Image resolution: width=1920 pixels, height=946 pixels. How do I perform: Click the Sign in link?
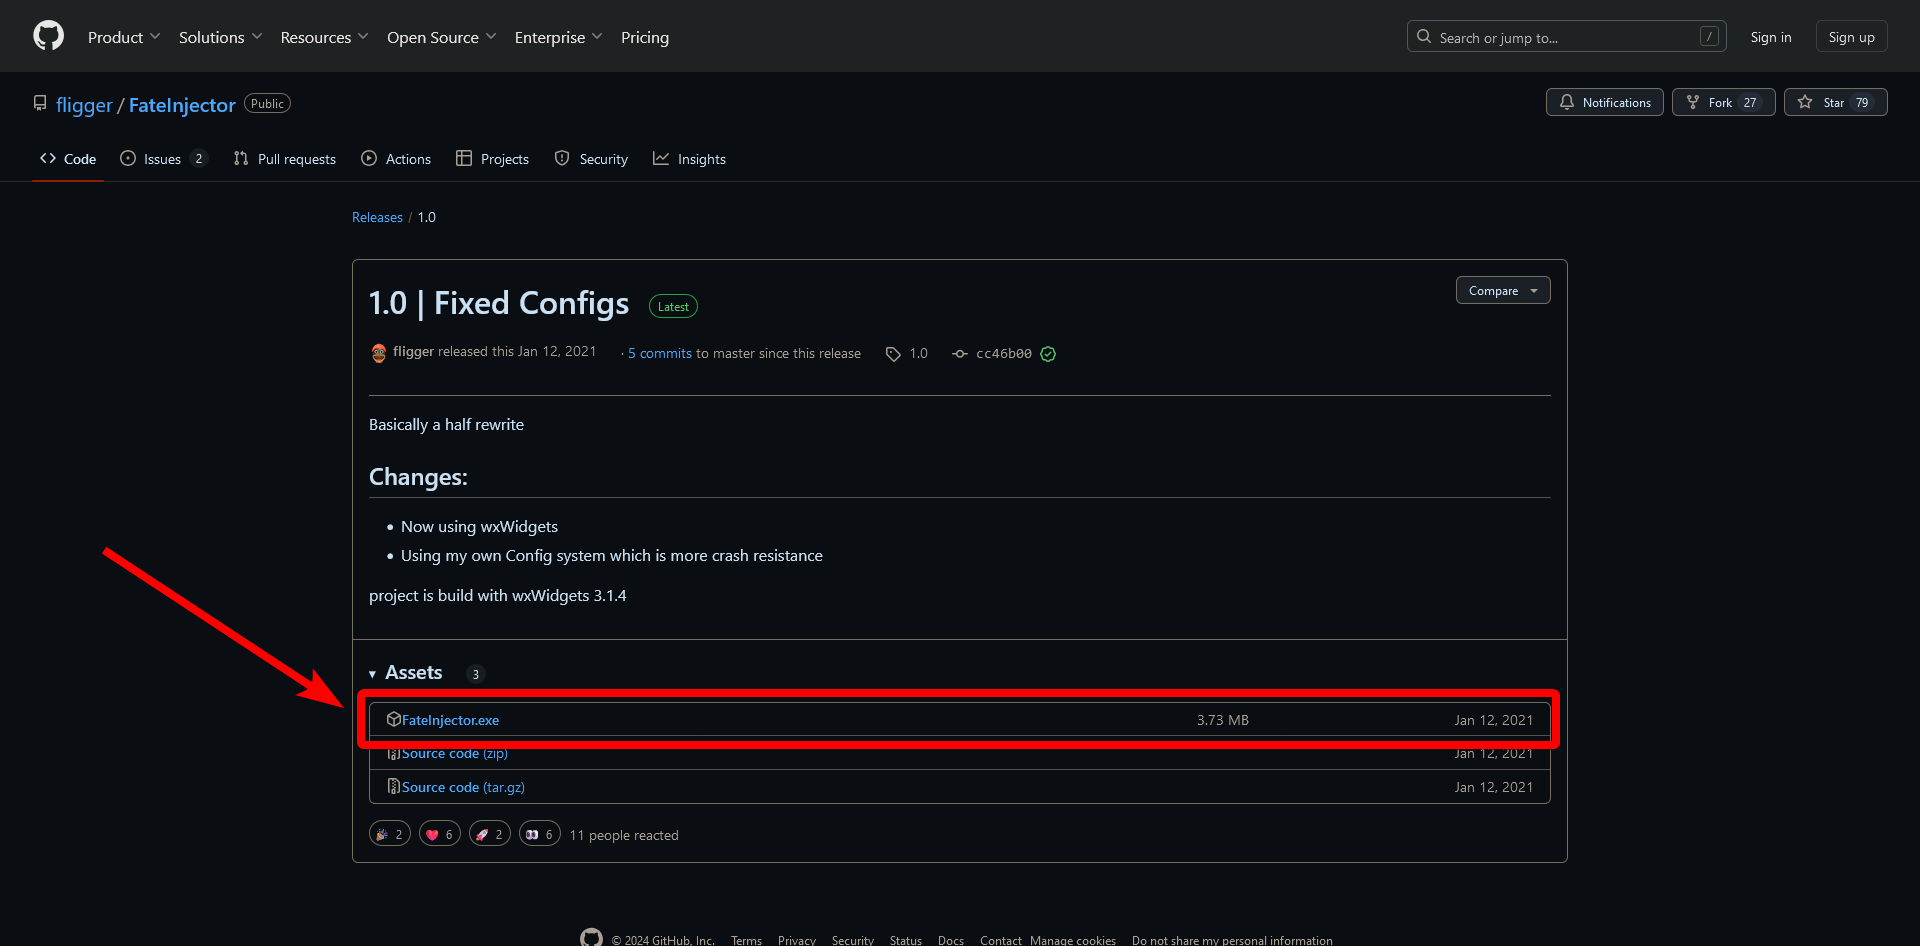1771,37
